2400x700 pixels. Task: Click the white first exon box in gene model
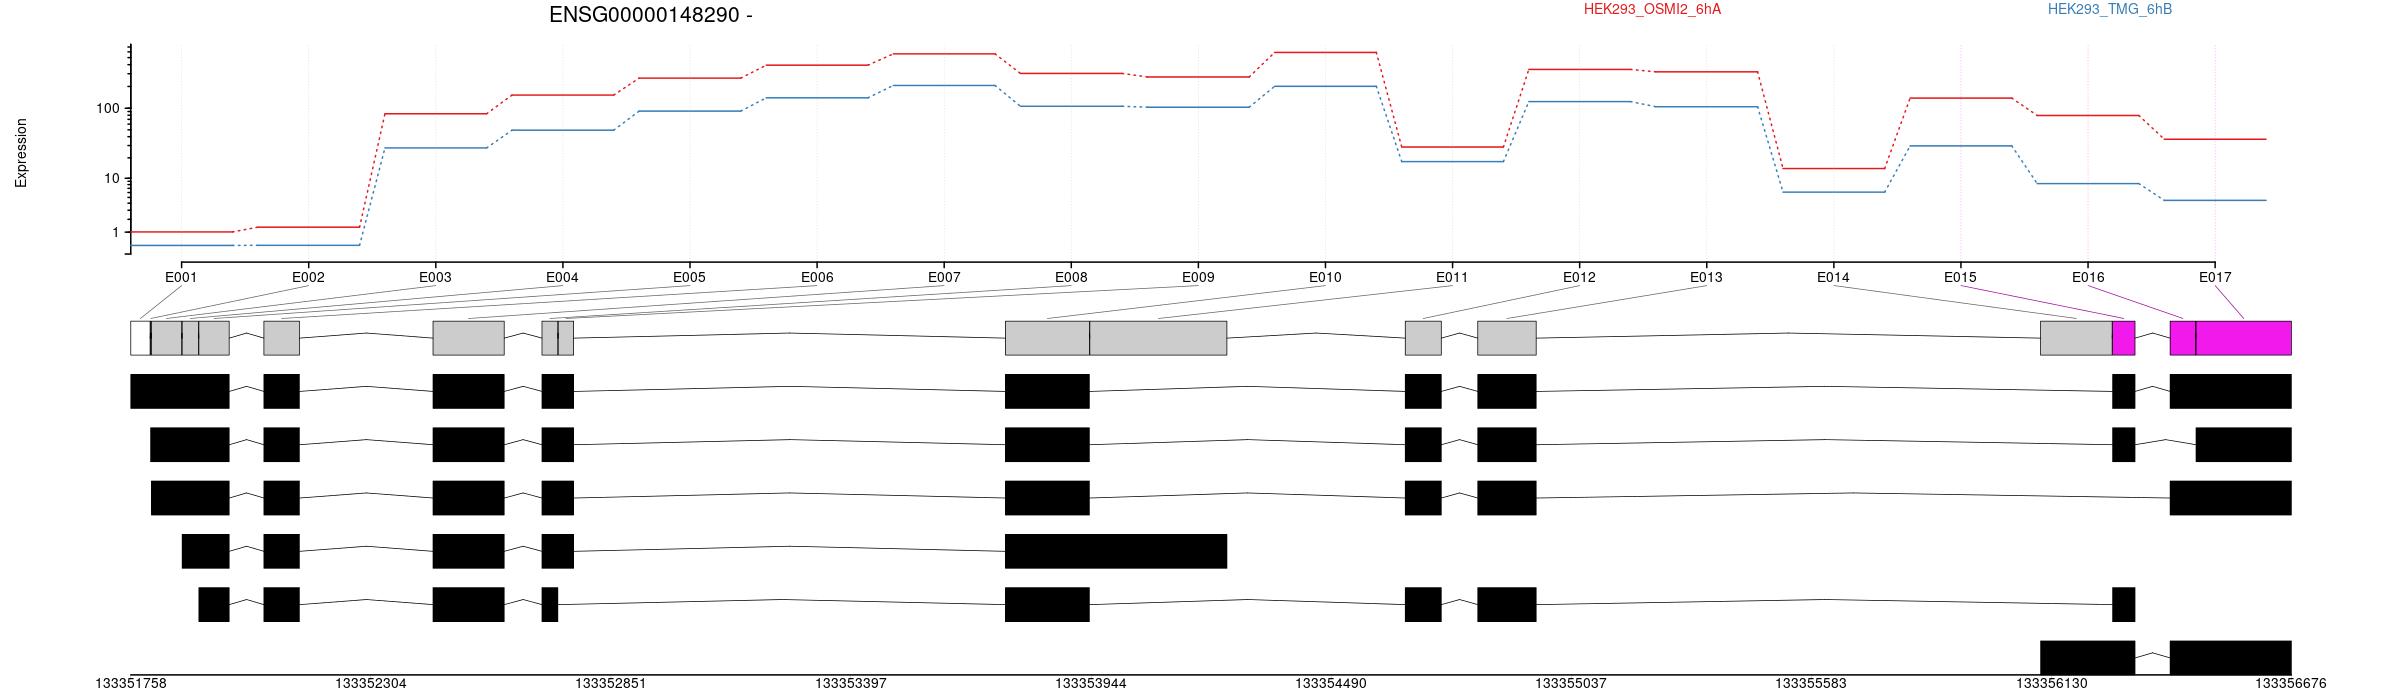(140, 338)
